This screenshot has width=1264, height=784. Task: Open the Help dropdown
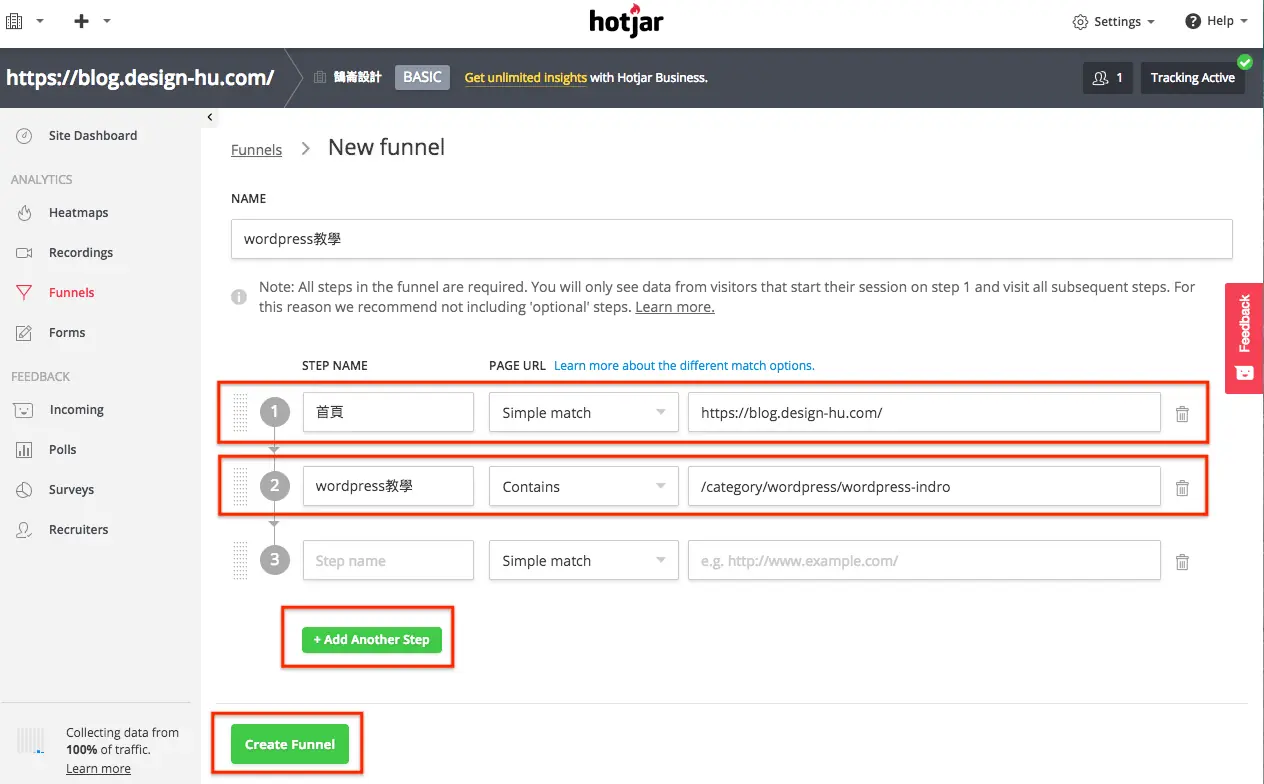1216,21
